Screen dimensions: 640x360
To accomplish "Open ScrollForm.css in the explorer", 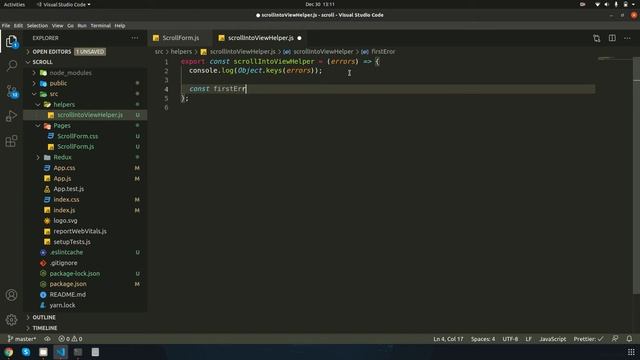I will click(78, 136).
